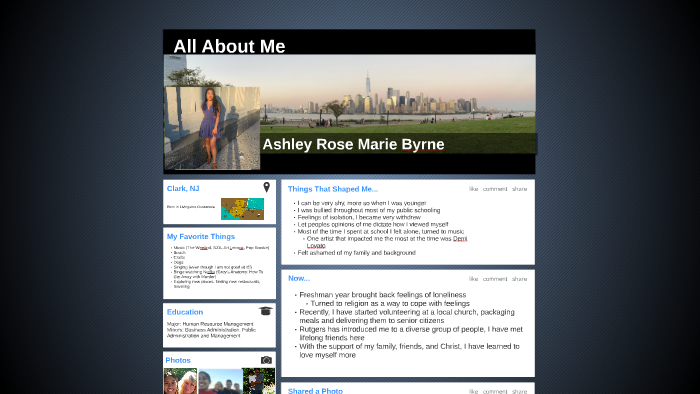Click the camera icon in the Photos panel
The width and height of the screenshot is (700, 394).
(x=266, y=360)
